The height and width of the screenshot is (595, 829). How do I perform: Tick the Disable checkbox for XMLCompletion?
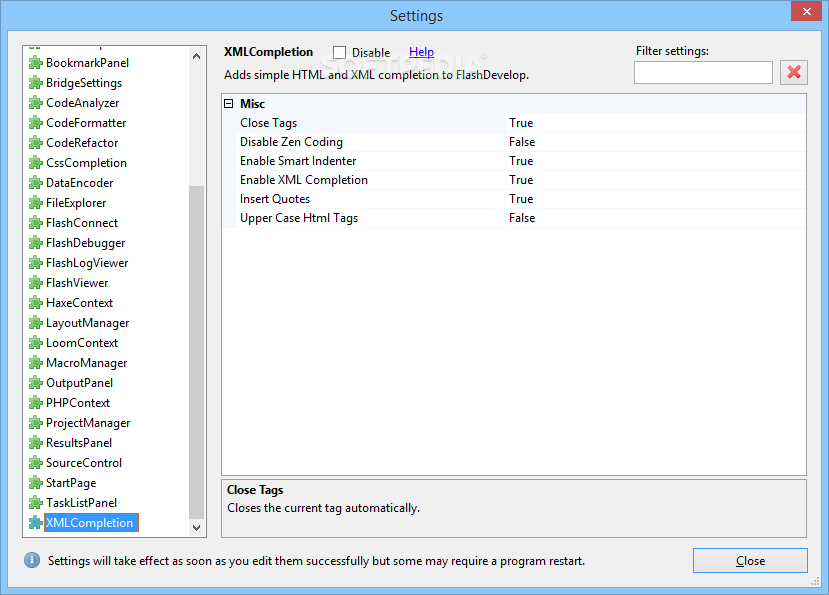(339, 52)
